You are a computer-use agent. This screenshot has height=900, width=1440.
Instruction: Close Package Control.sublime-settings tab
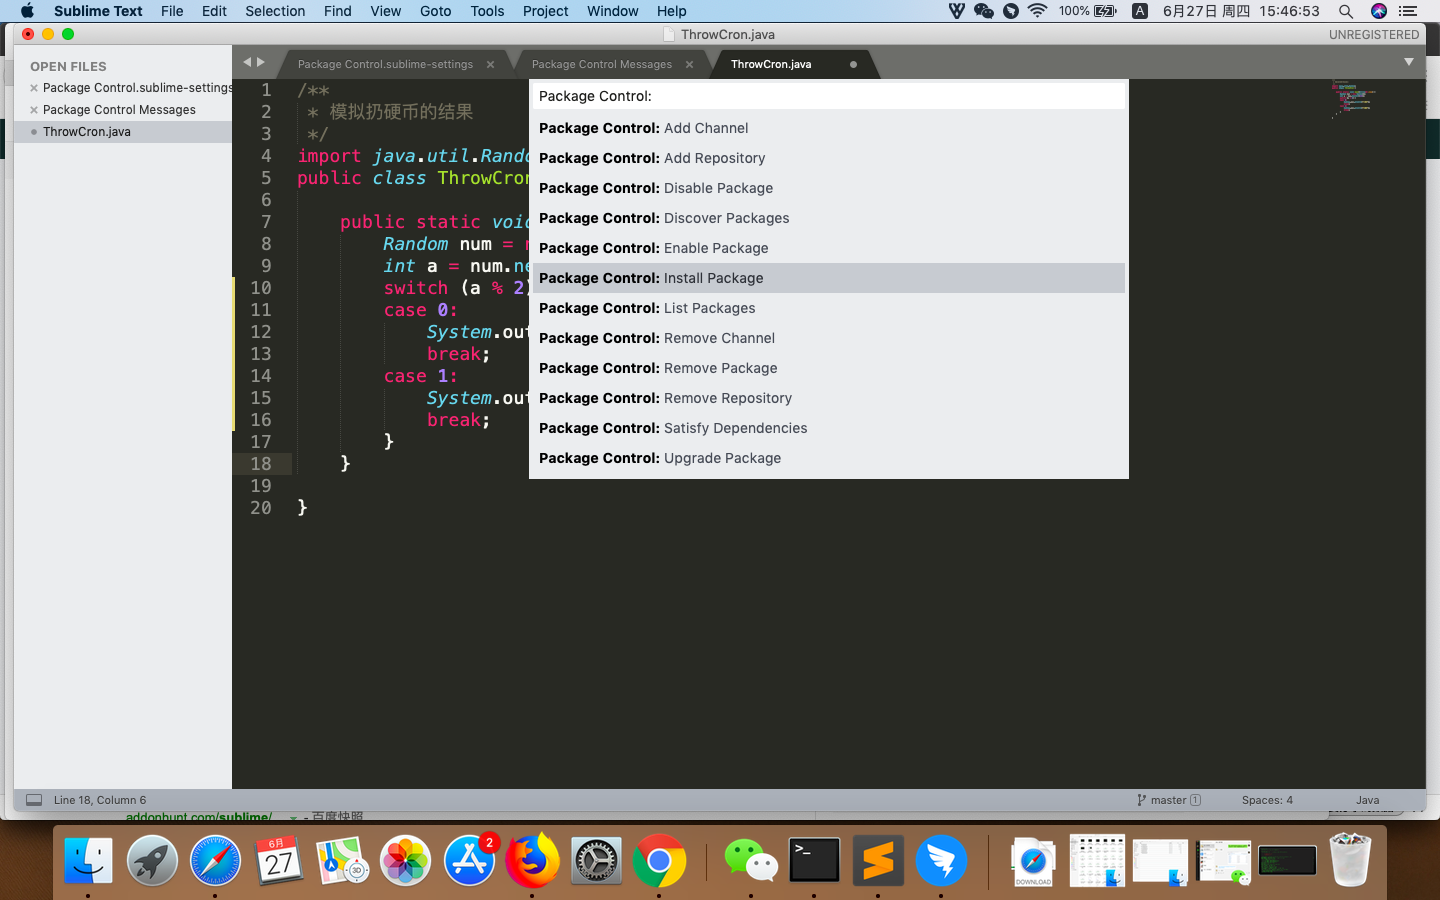click(x=490, y=64)
